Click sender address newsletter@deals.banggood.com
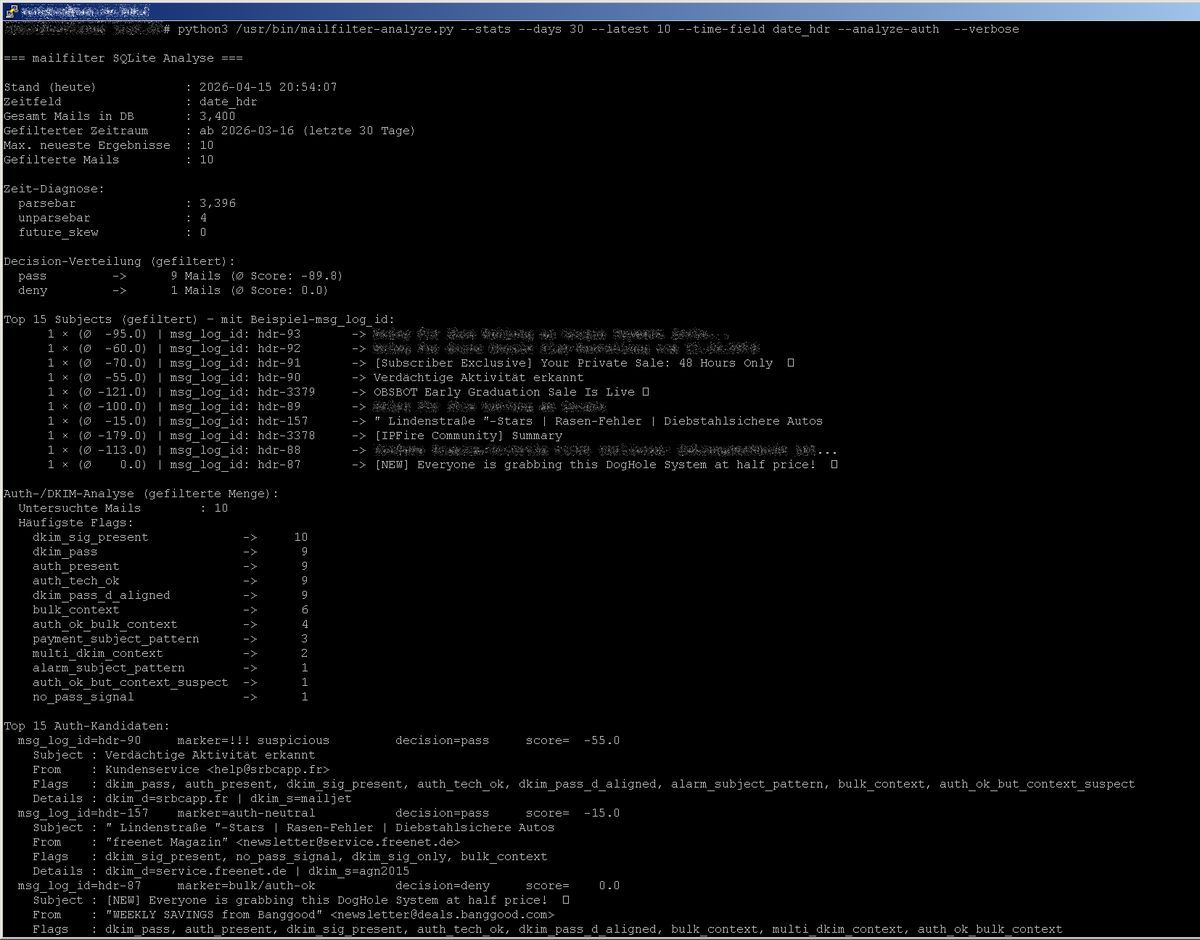The width and height of the screenshot is (1200, 940). point(442,915)
